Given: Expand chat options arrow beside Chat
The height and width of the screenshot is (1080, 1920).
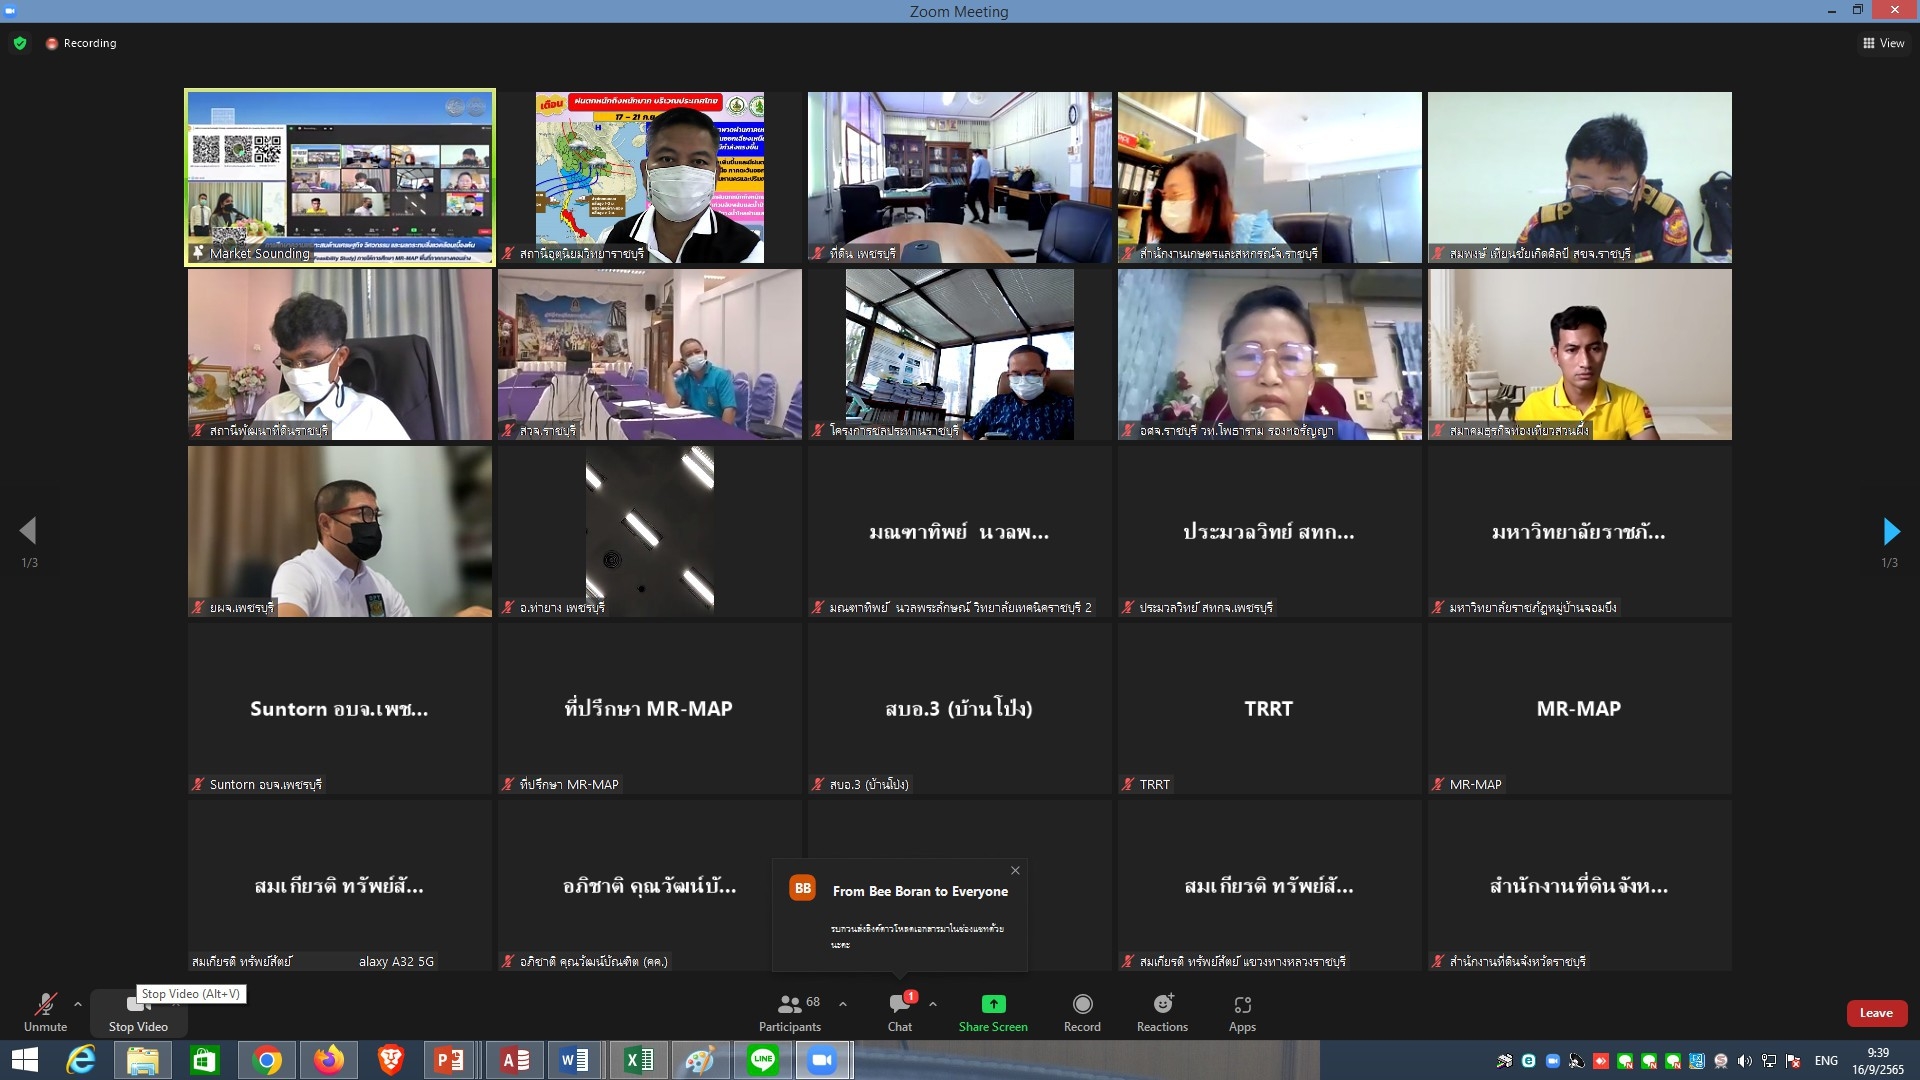Looking at the screenshot, I should [x=933, y=1004].
